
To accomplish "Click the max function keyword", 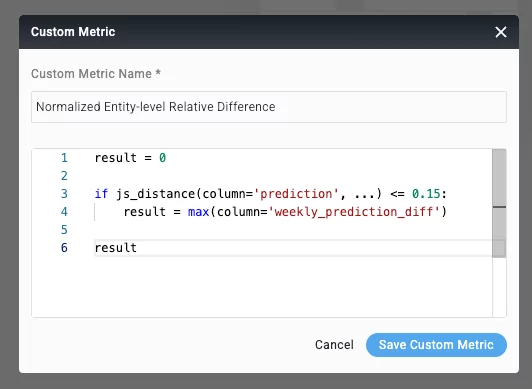I will pos(198,212).
